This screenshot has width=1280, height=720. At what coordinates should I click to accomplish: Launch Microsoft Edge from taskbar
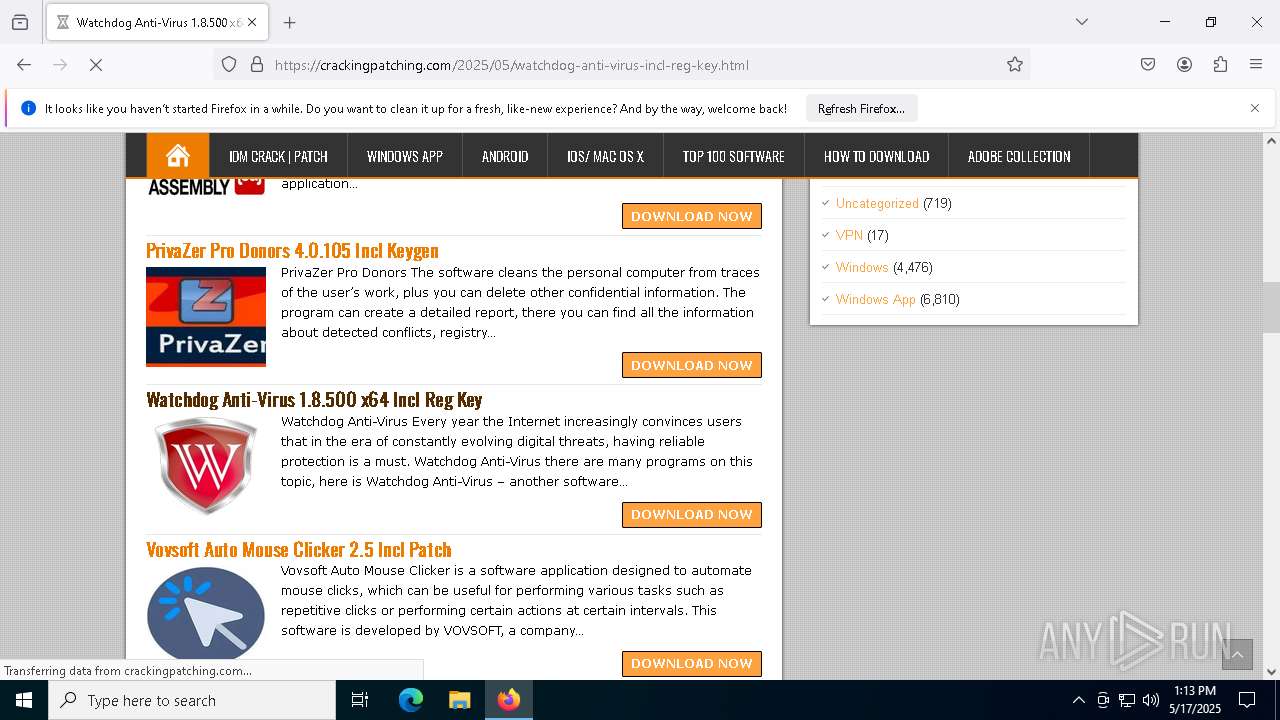(411, 700)
